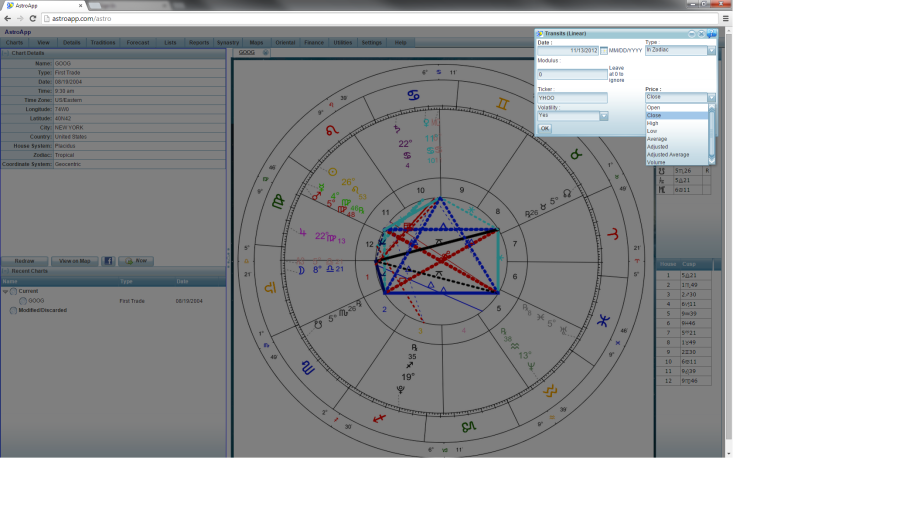The height and width of the screenshot is (506, 900).
Task: Click the browser back arrow
Action: tap(8, 19)
